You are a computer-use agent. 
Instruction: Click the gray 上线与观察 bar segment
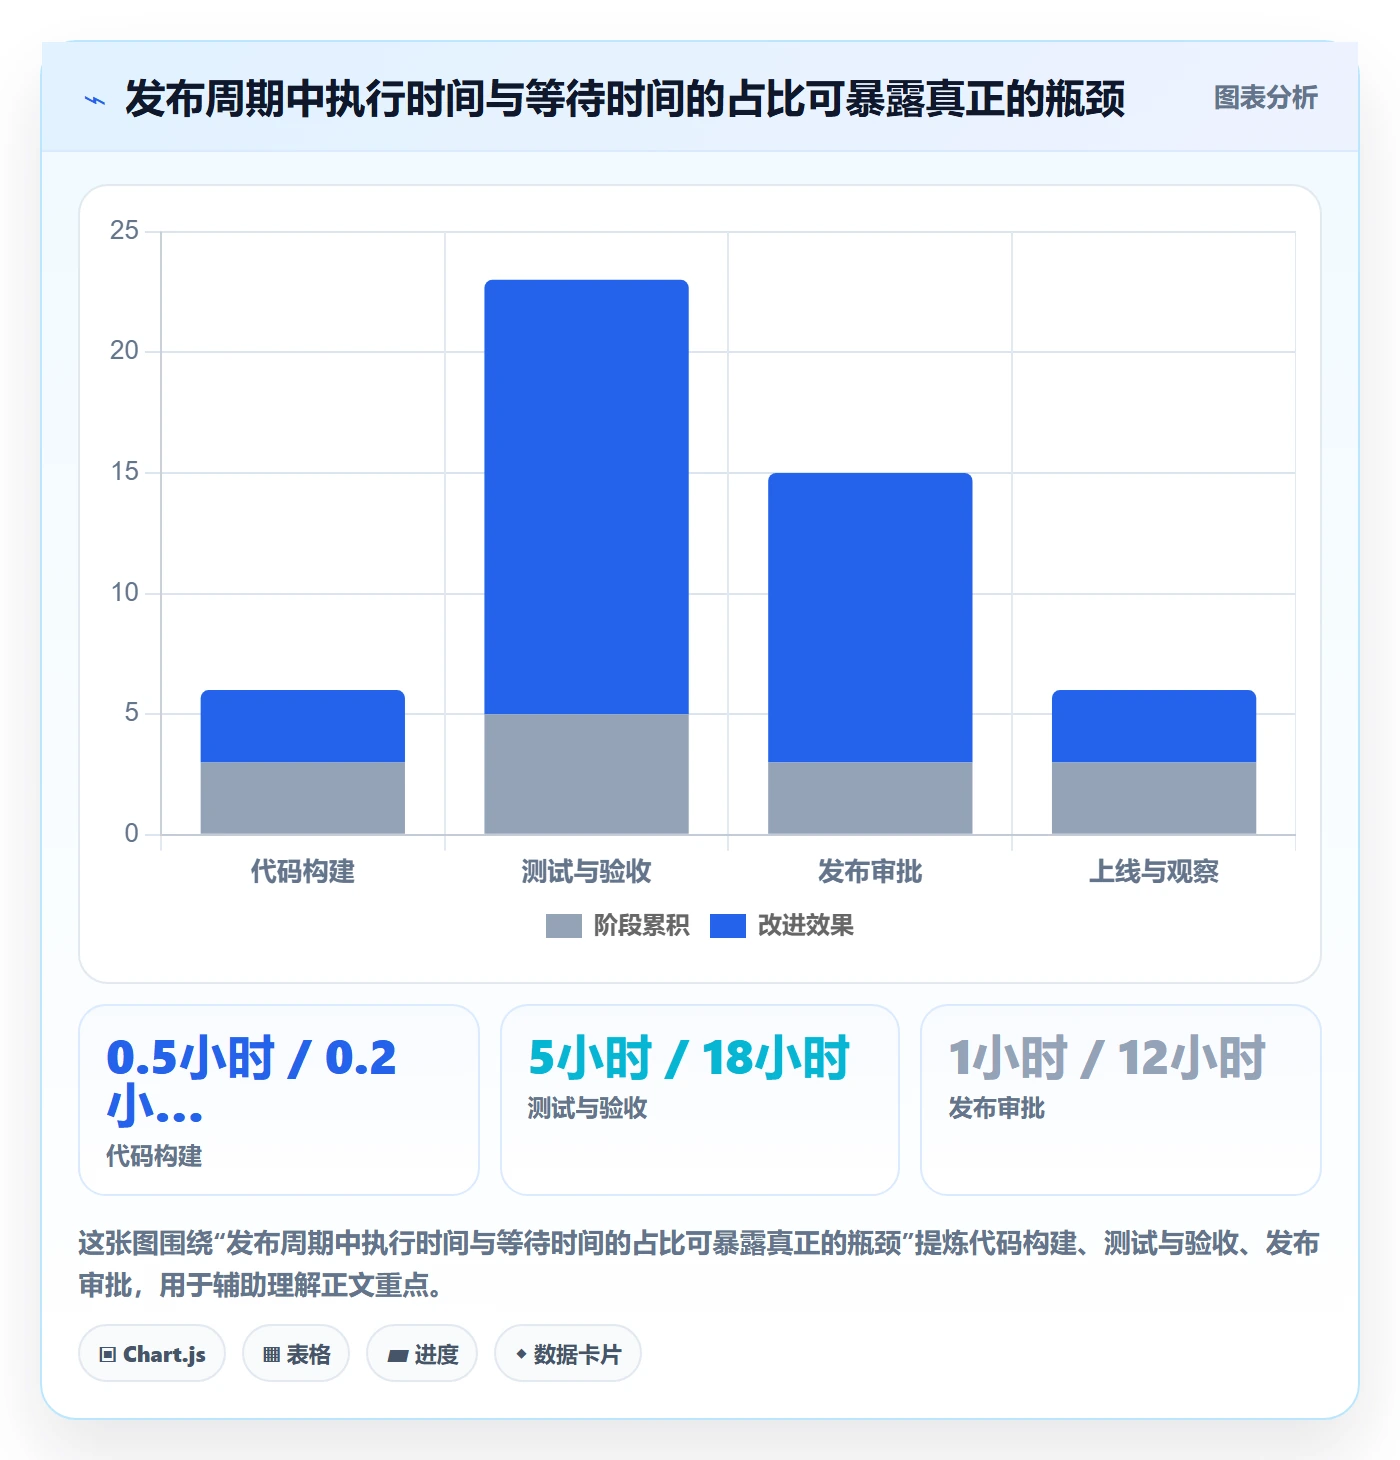point(1154,798)
